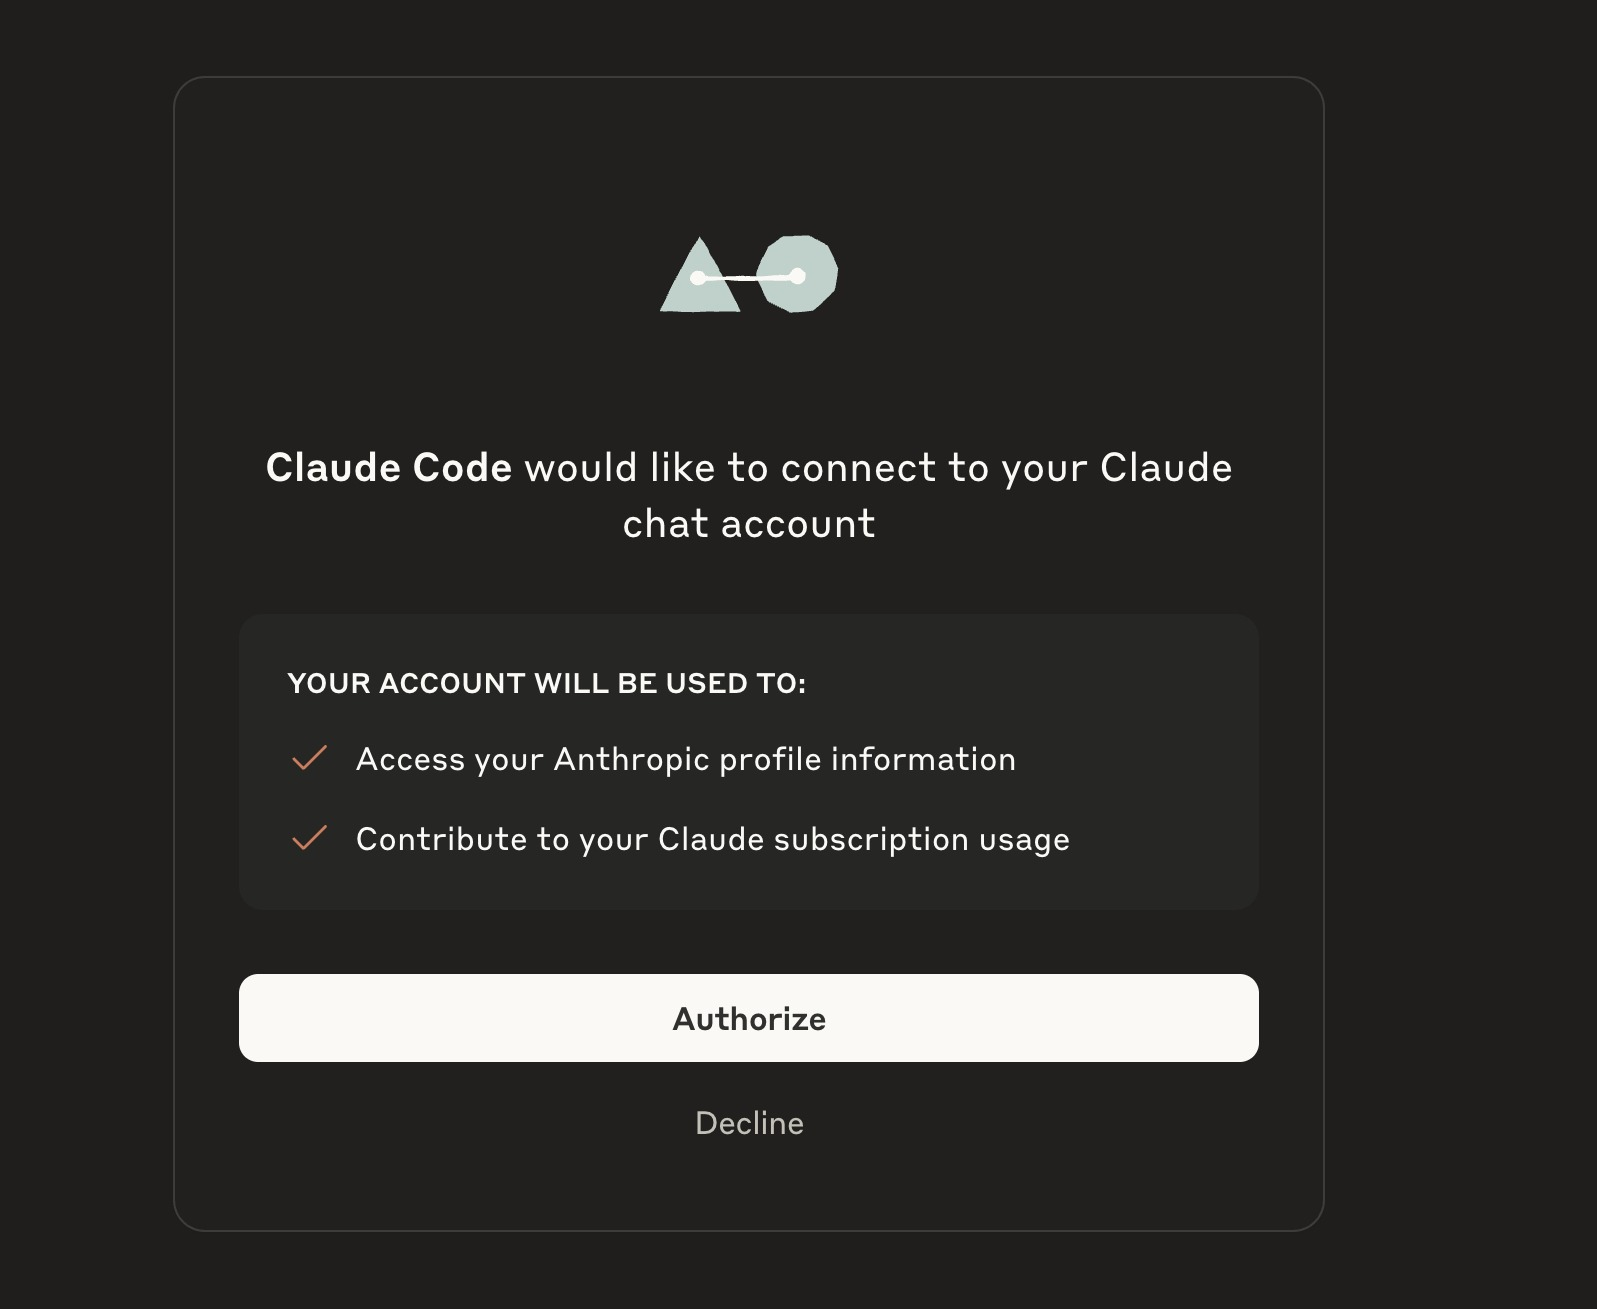Screen dimensions: 1597x1309
Task: Click the "YOUR ACCOUNT WILL BE USED TO:" heading
Action: (x=546, y=683)
